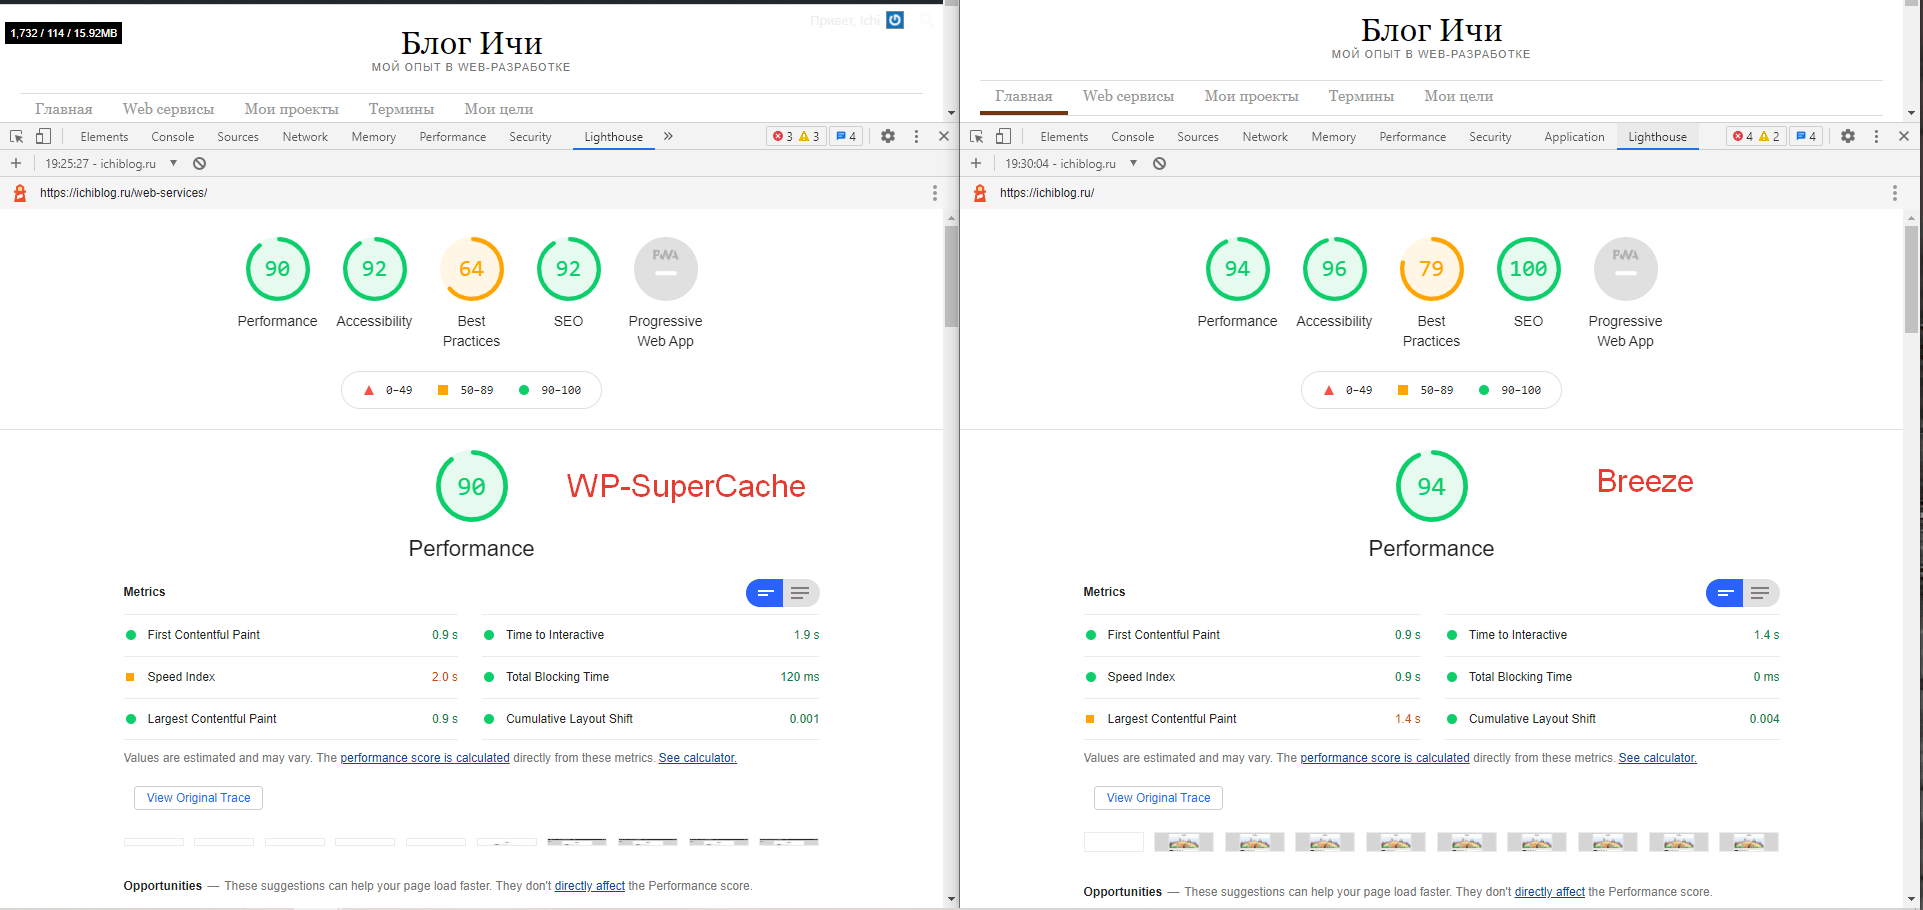The height and width of the screenshot is (910, 1923).
Task: Open settings gear in left DevTools
Action: [x=888, y=137]
